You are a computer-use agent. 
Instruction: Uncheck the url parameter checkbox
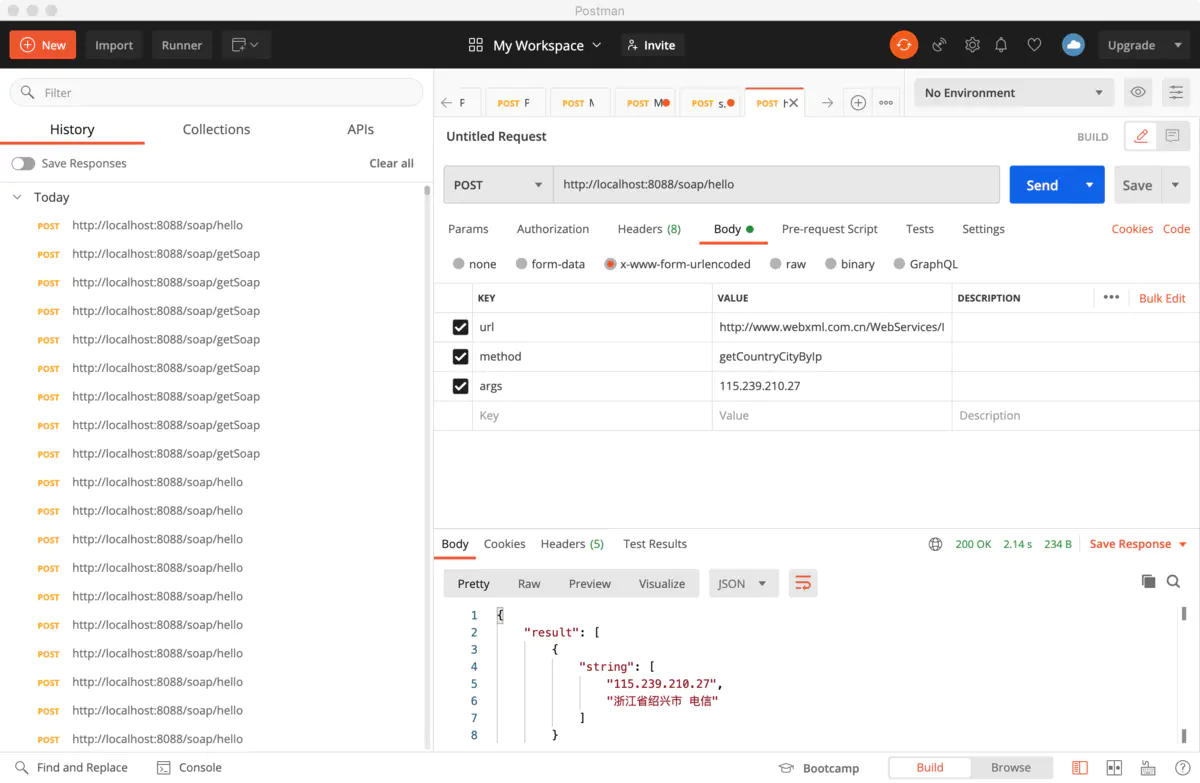tap(460, 327)
